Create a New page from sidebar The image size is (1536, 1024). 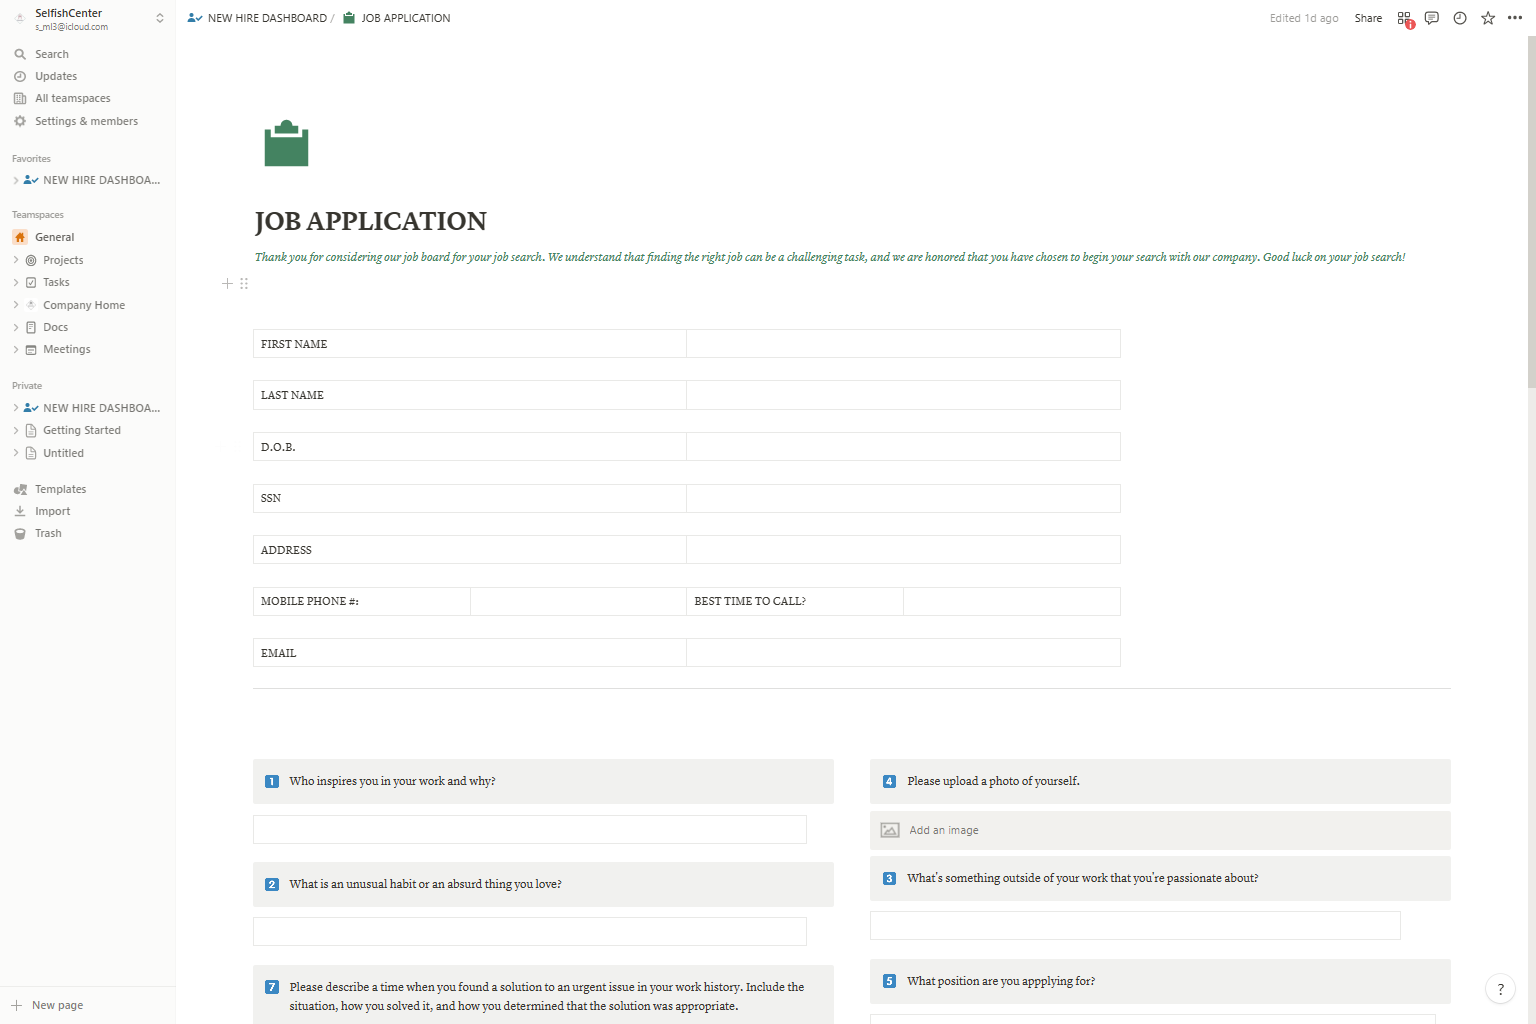click(x=48, y=1005)
